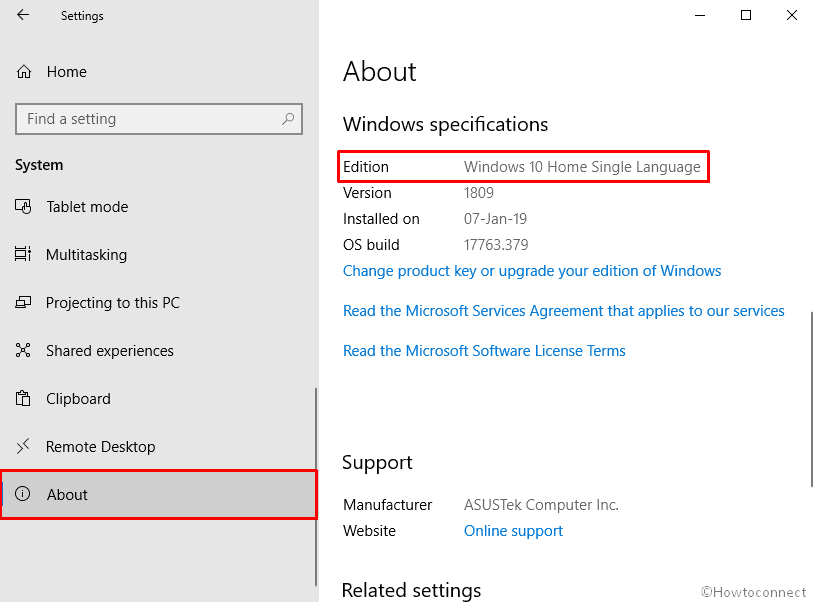The image size is (814, 602).
Task: Select the version value 1809
Action: [x=479, y=193]
